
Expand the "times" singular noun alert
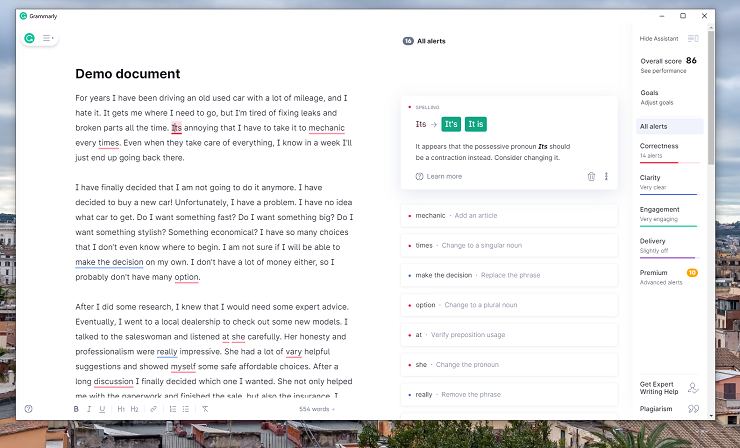click(509, 245)
